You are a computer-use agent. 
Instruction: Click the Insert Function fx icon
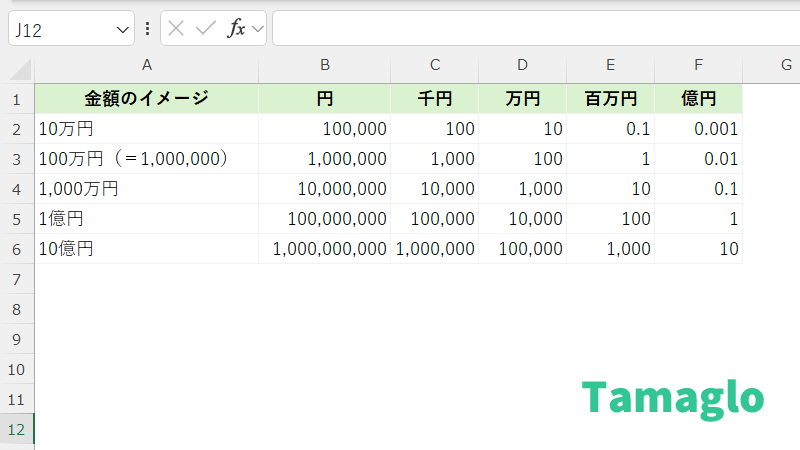tap(236, 28)
